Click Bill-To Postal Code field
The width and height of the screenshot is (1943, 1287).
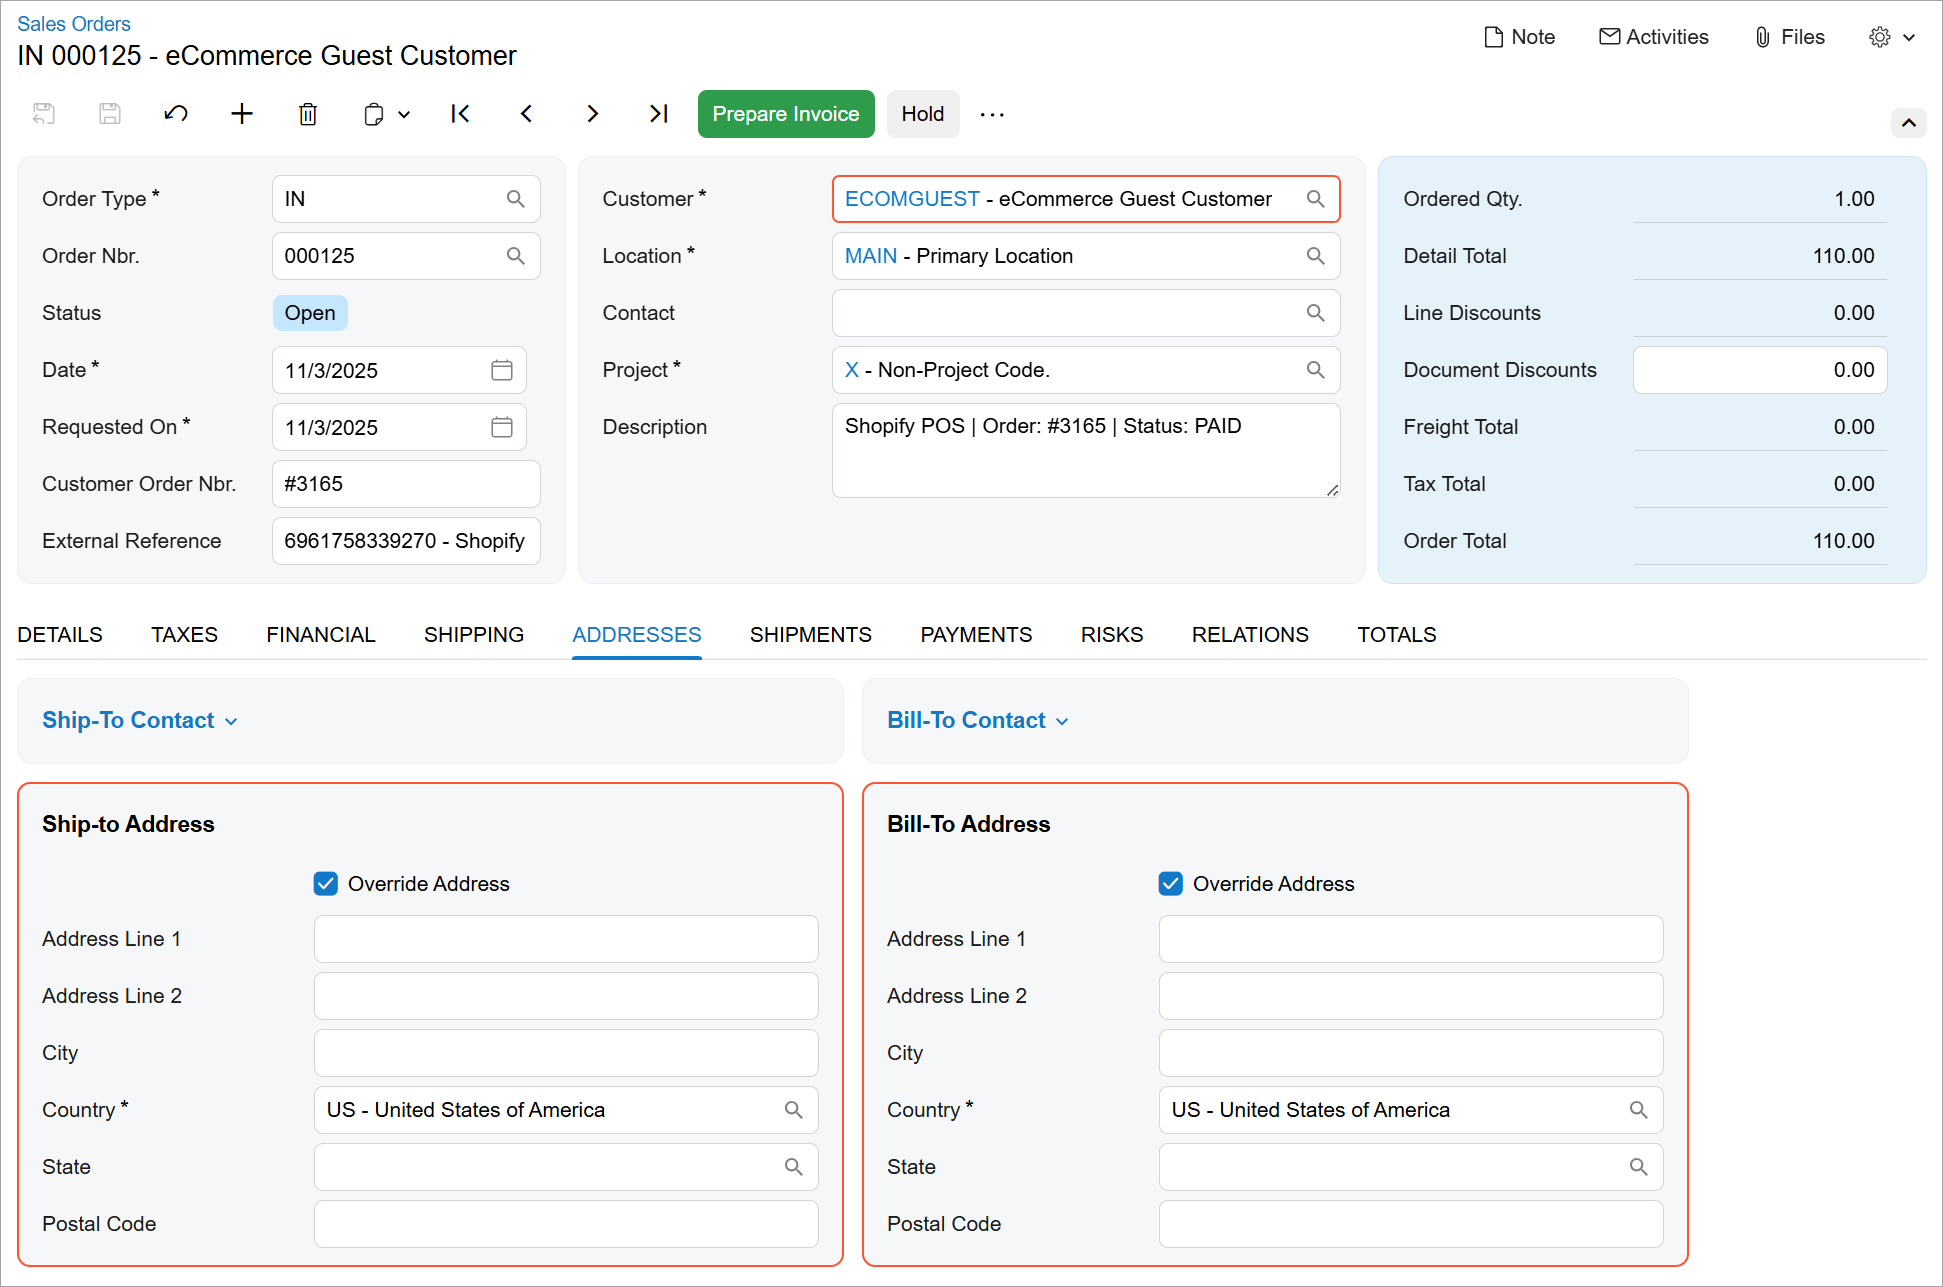click(1411, 1224)
